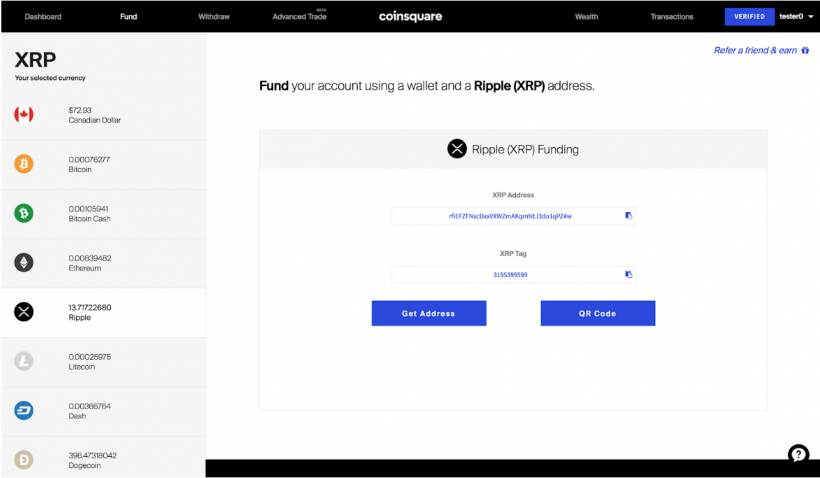The height and width of the screenshot is (478, 820).
Task: Click the Ethereum diamond icon
Action: pos(24,262)
